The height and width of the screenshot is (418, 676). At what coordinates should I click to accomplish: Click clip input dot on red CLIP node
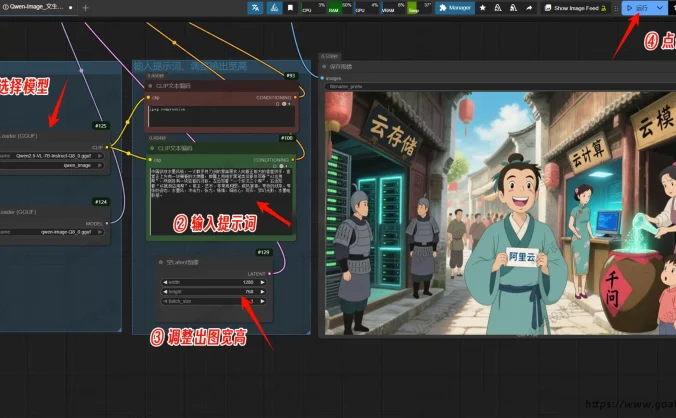148,97
